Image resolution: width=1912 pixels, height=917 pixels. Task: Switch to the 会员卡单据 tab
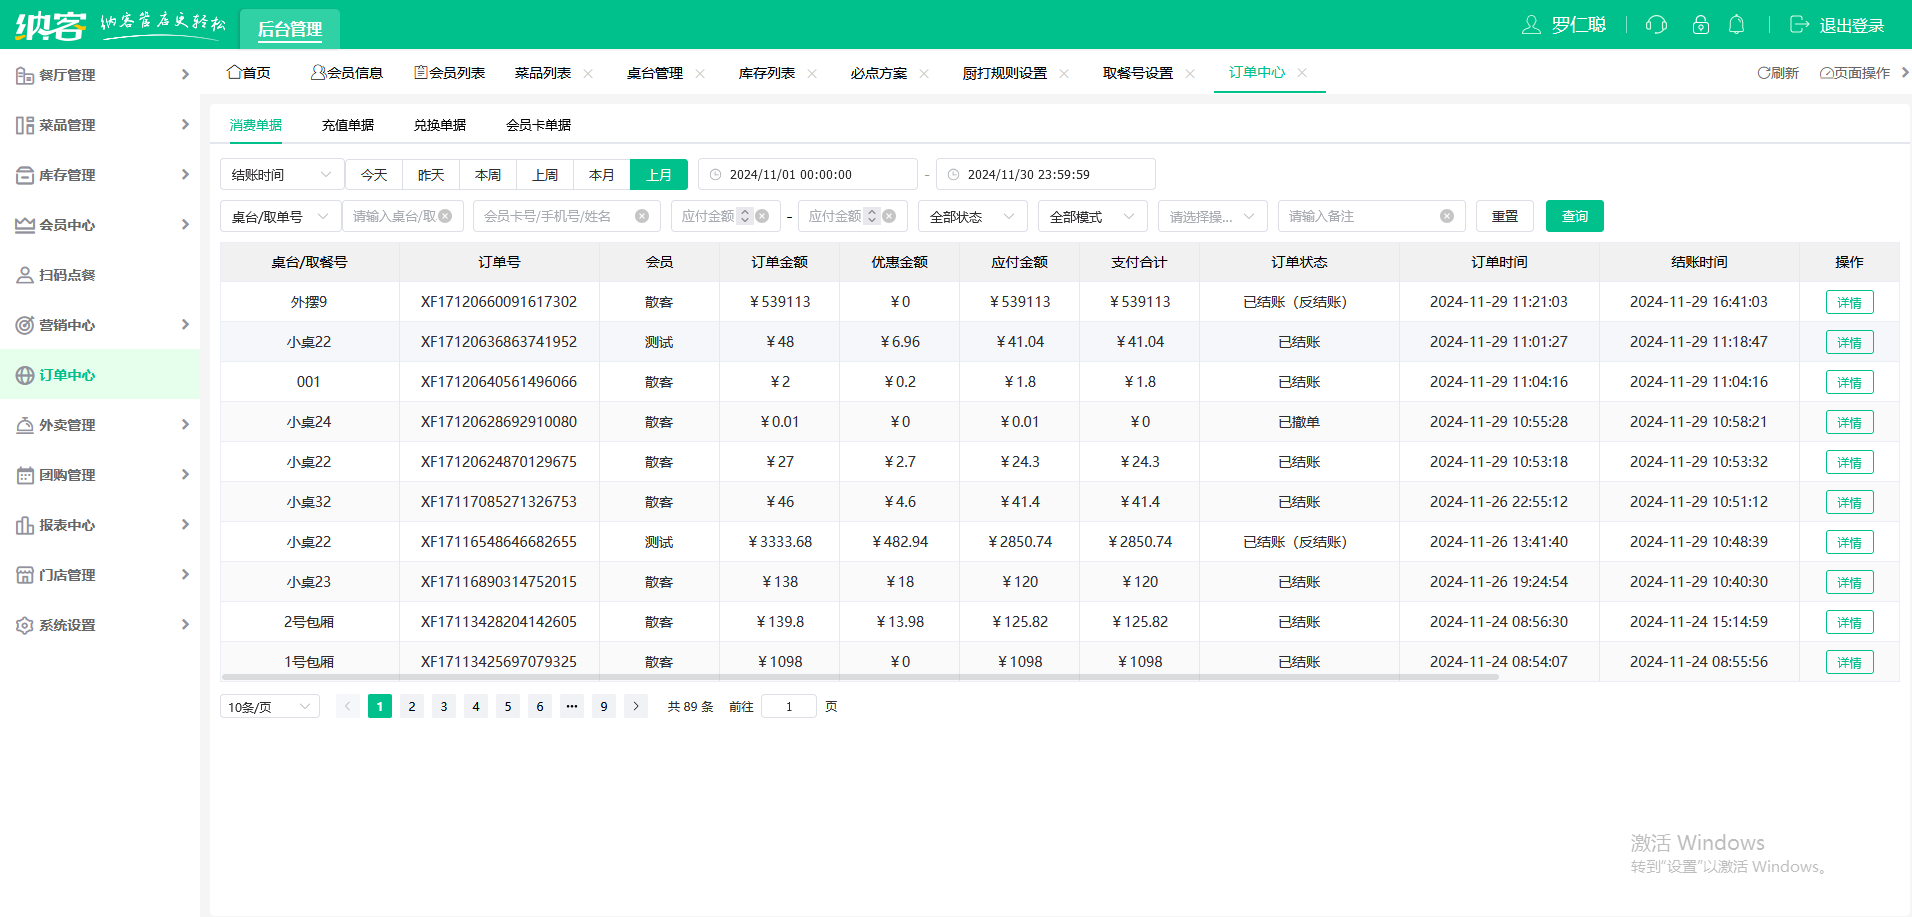(x=538, y=125)
